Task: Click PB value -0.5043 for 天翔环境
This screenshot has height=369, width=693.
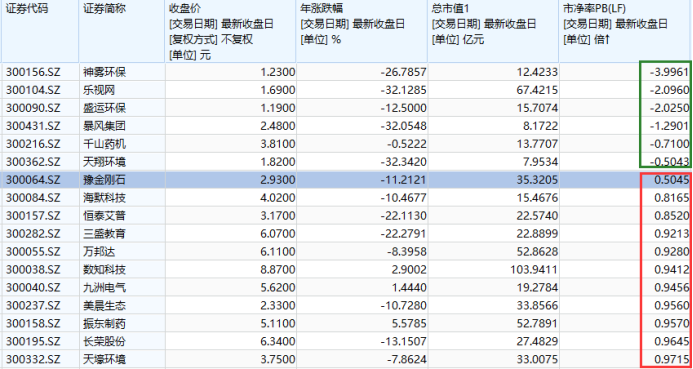Action: click(x=670, y=162)
